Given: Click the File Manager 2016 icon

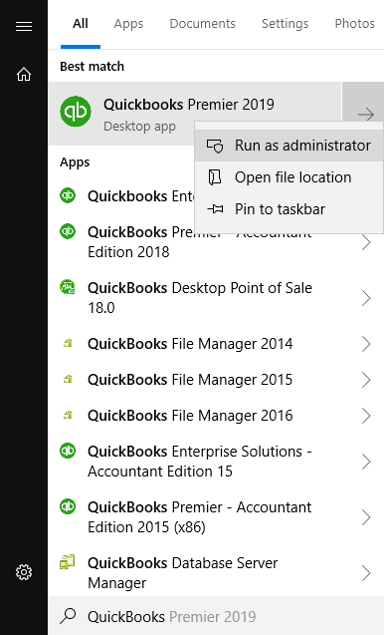Looking at the screenshot, I should tap(68, 415).
